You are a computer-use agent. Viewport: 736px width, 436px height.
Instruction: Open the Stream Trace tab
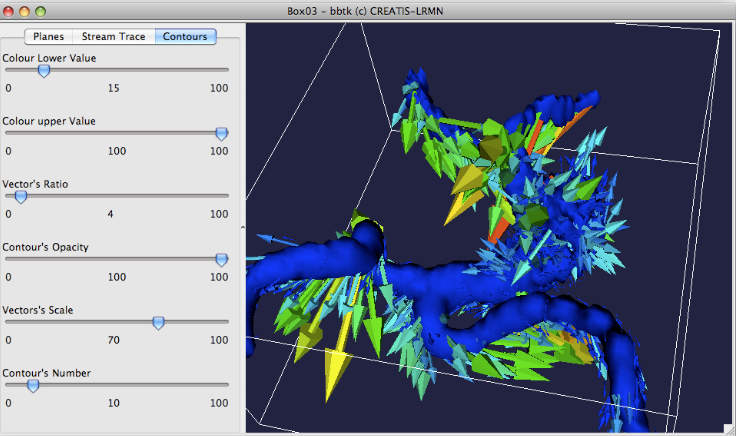click(x=113, y=36)
